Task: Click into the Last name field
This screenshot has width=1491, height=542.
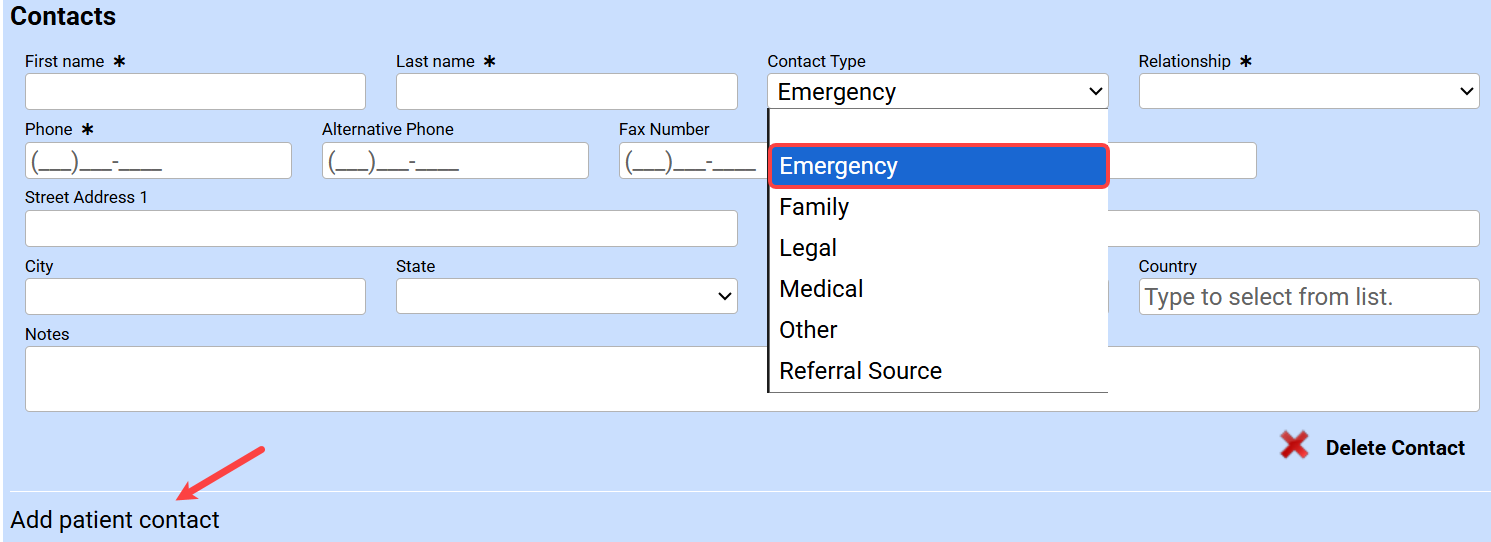Action: click(x=566, y=92)
